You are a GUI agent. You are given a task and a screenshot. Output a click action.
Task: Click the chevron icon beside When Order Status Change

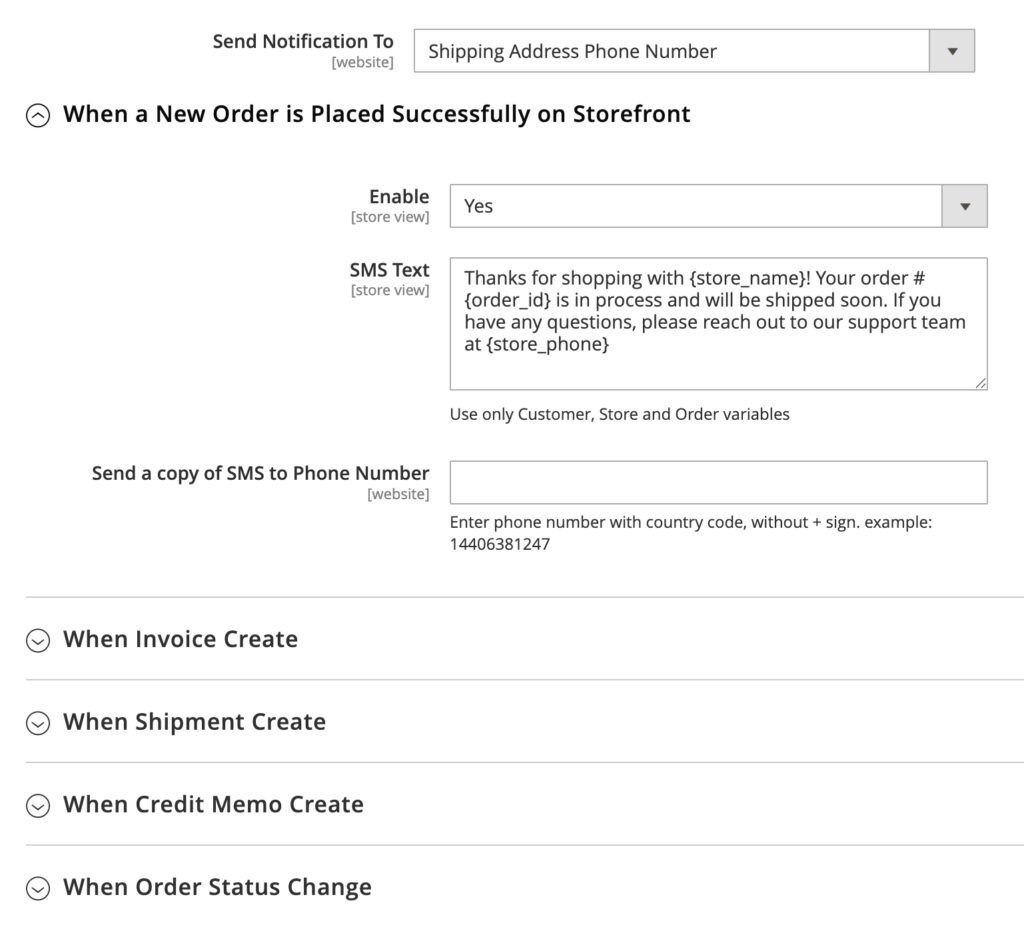(38, 888)
